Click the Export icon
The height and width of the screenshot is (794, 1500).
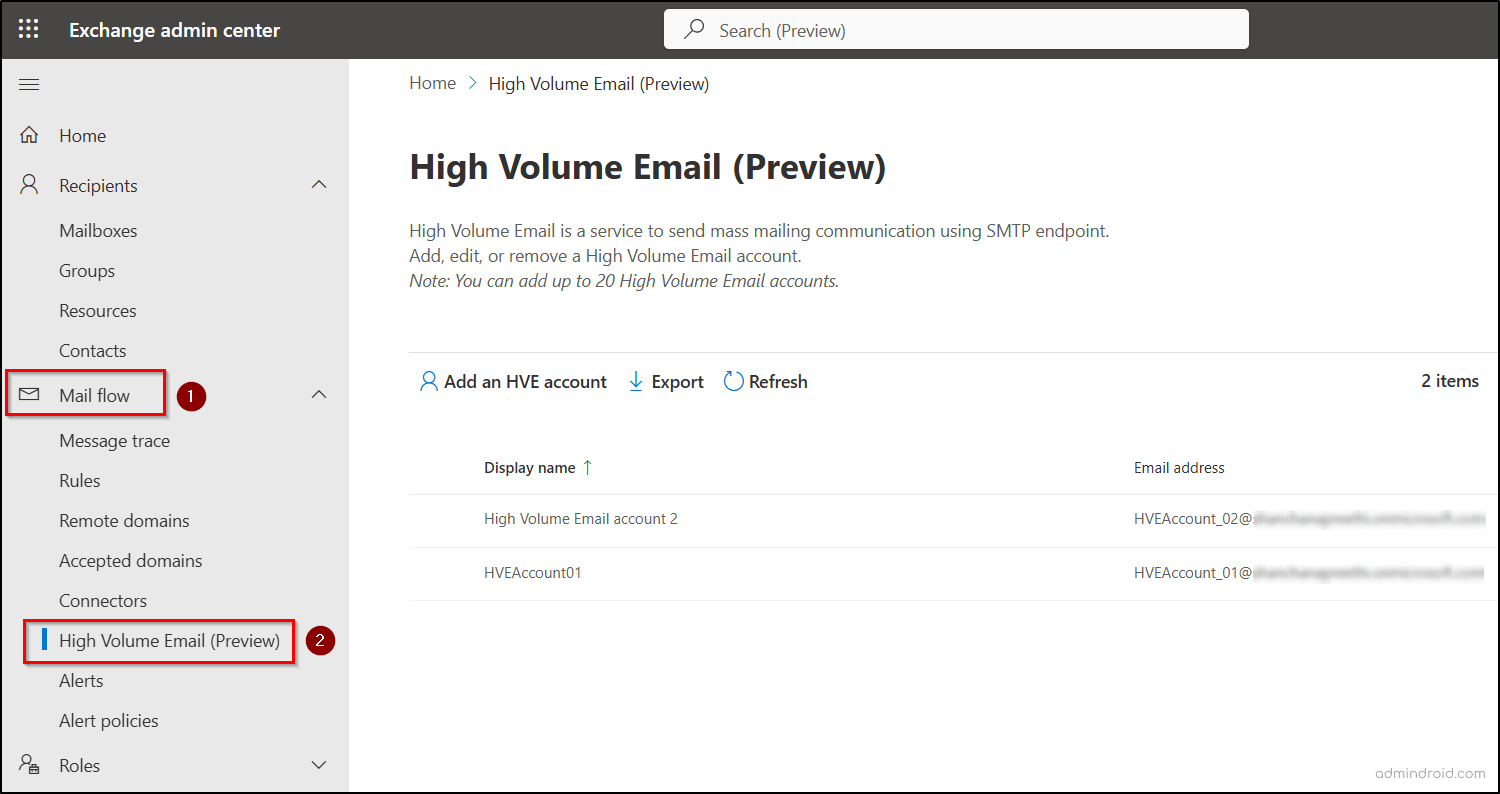tap(637, 381)
